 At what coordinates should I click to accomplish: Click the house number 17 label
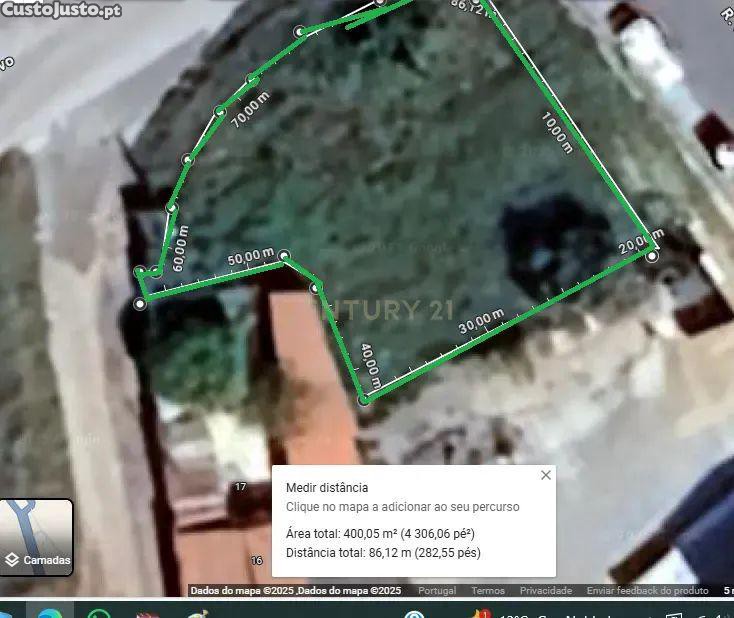pyautogui.click(x=240, y=487)
